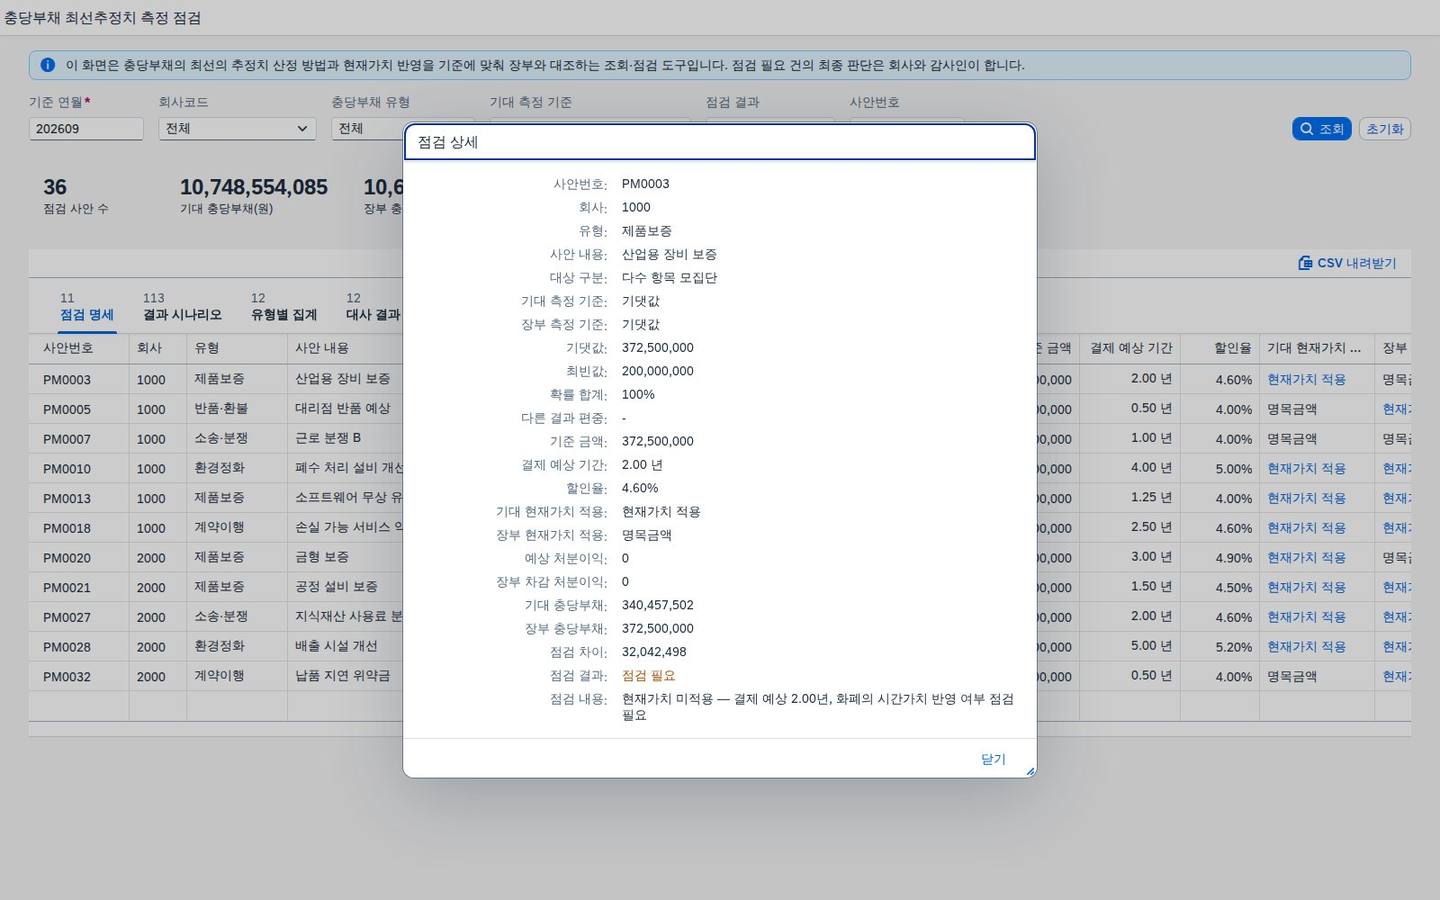1440x900 pixels.
Task: Click the 조회 search button
Action: (1321, 129)
